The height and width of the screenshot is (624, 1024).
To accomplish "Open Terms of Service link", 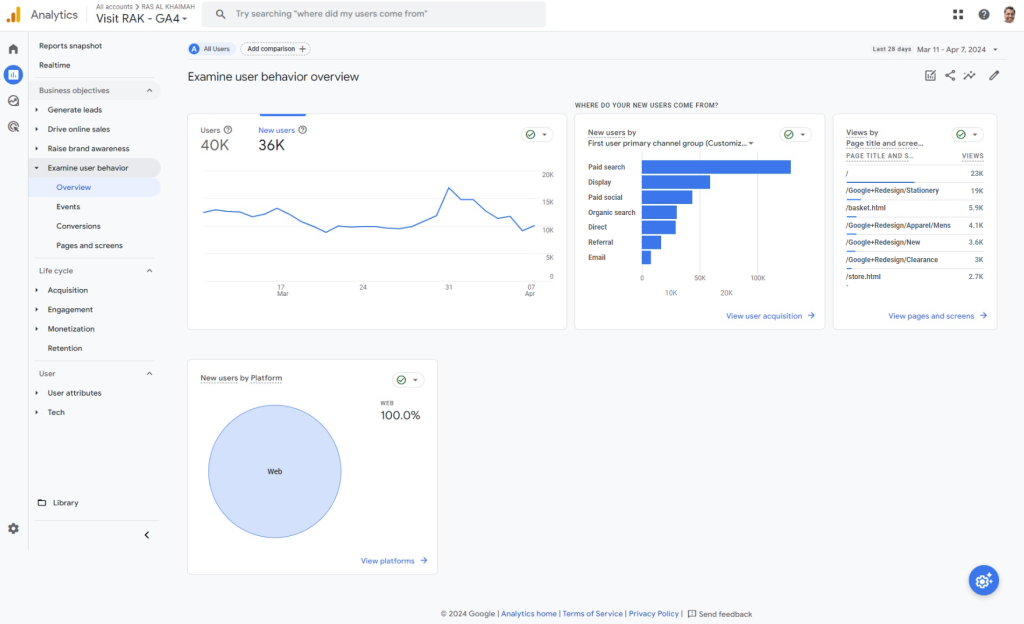I will [592, 614].
